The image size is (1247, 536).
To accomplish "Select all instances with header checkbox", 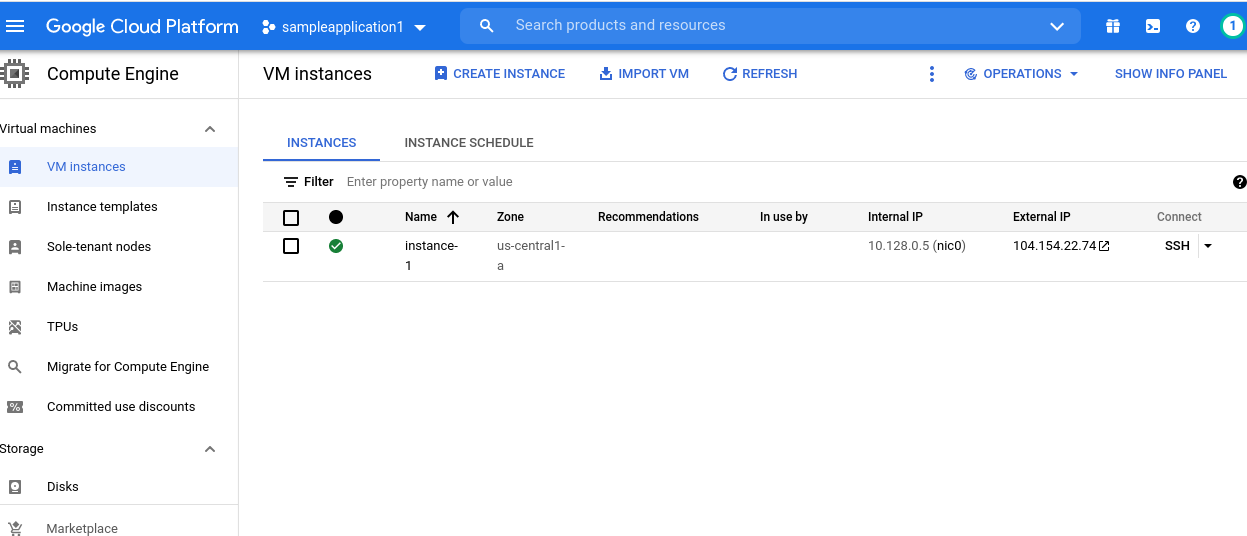I will click(291, 218).
